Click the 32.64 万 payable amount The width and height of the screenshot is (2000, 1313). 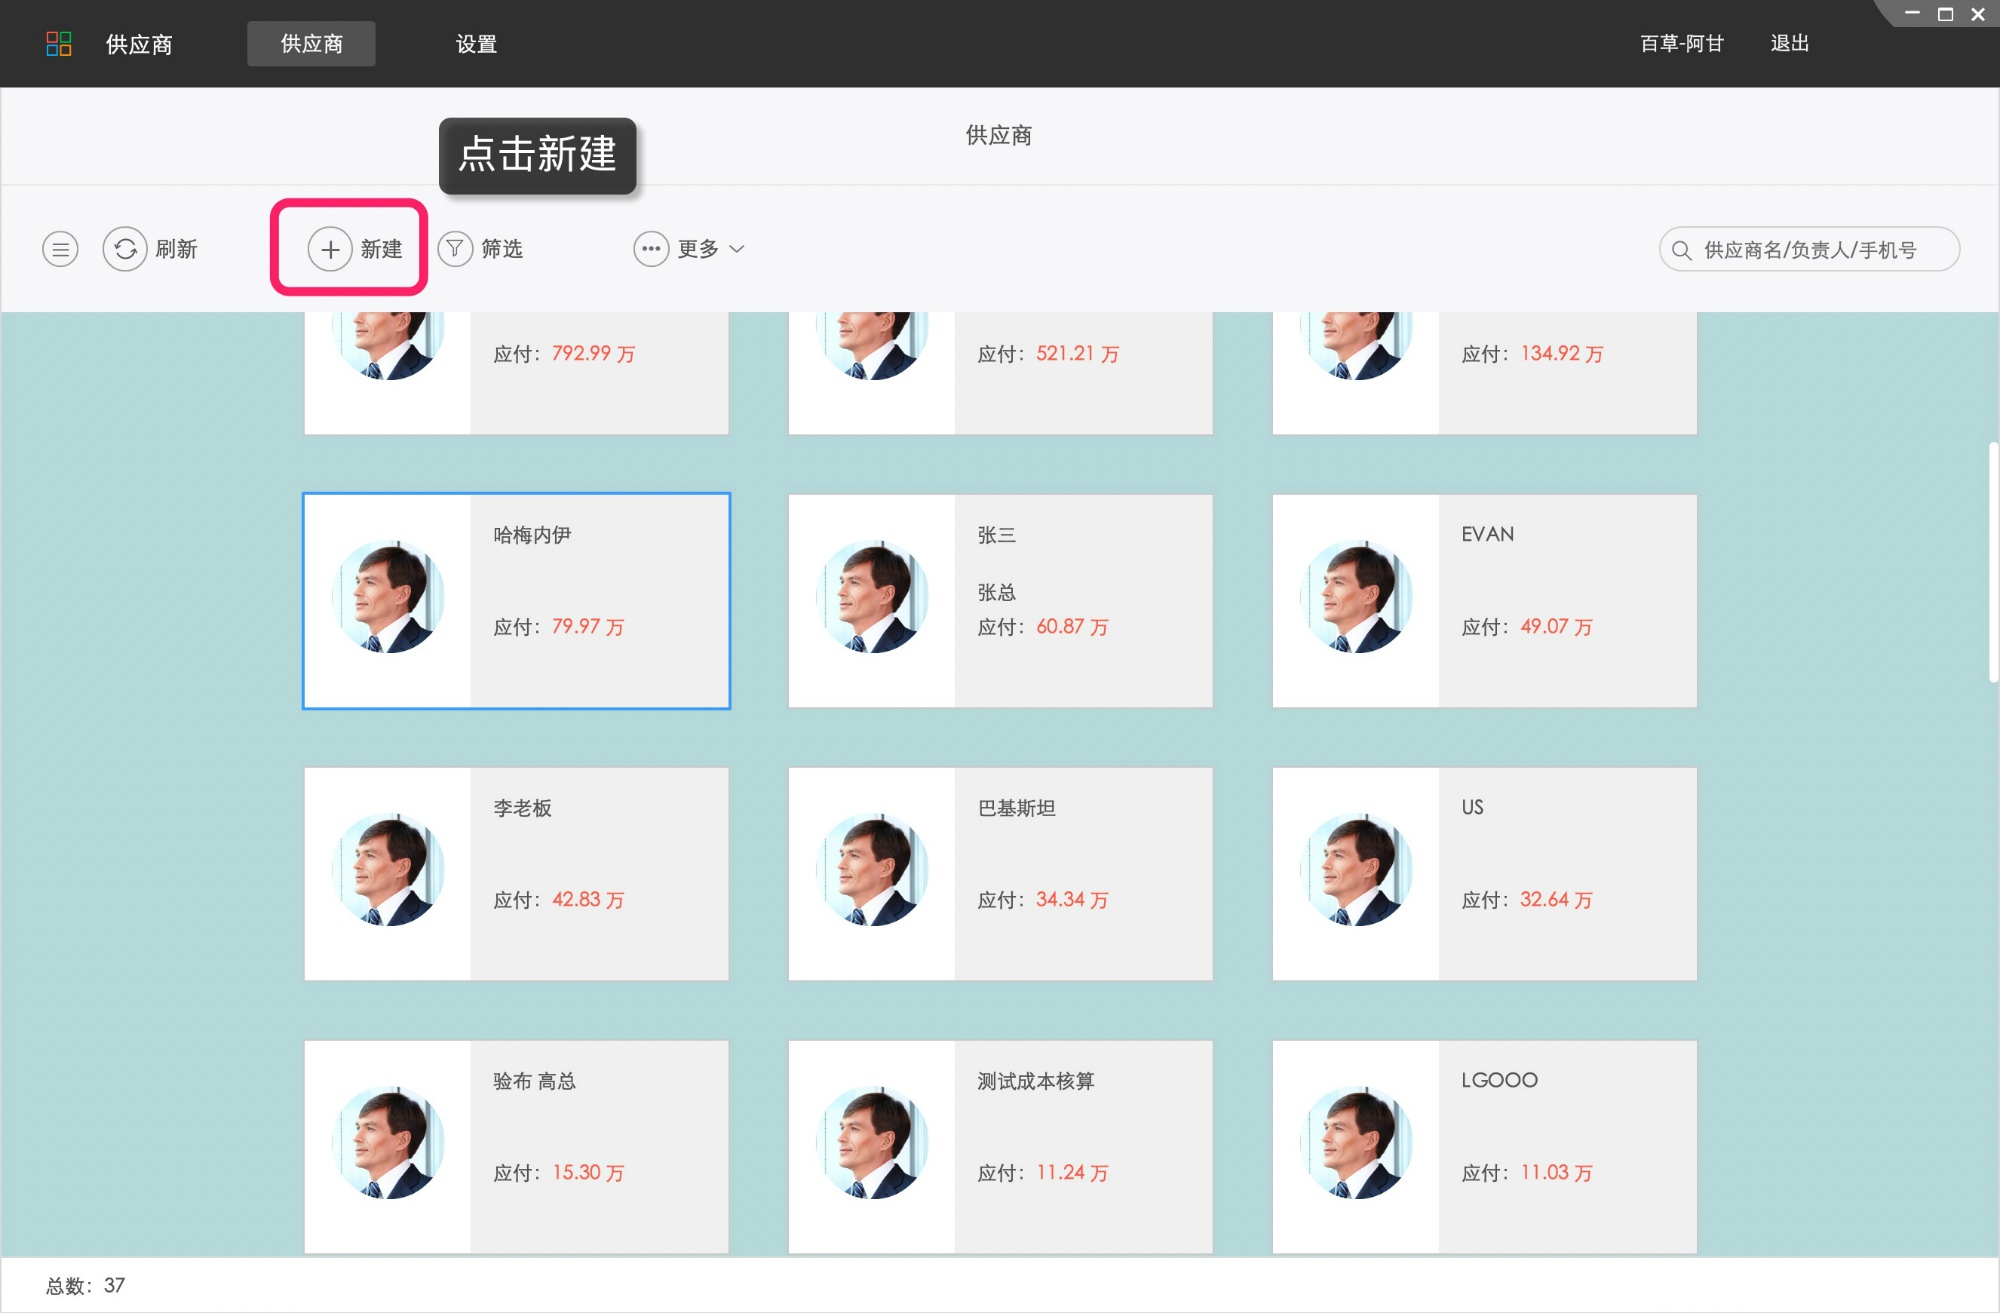1556,899
